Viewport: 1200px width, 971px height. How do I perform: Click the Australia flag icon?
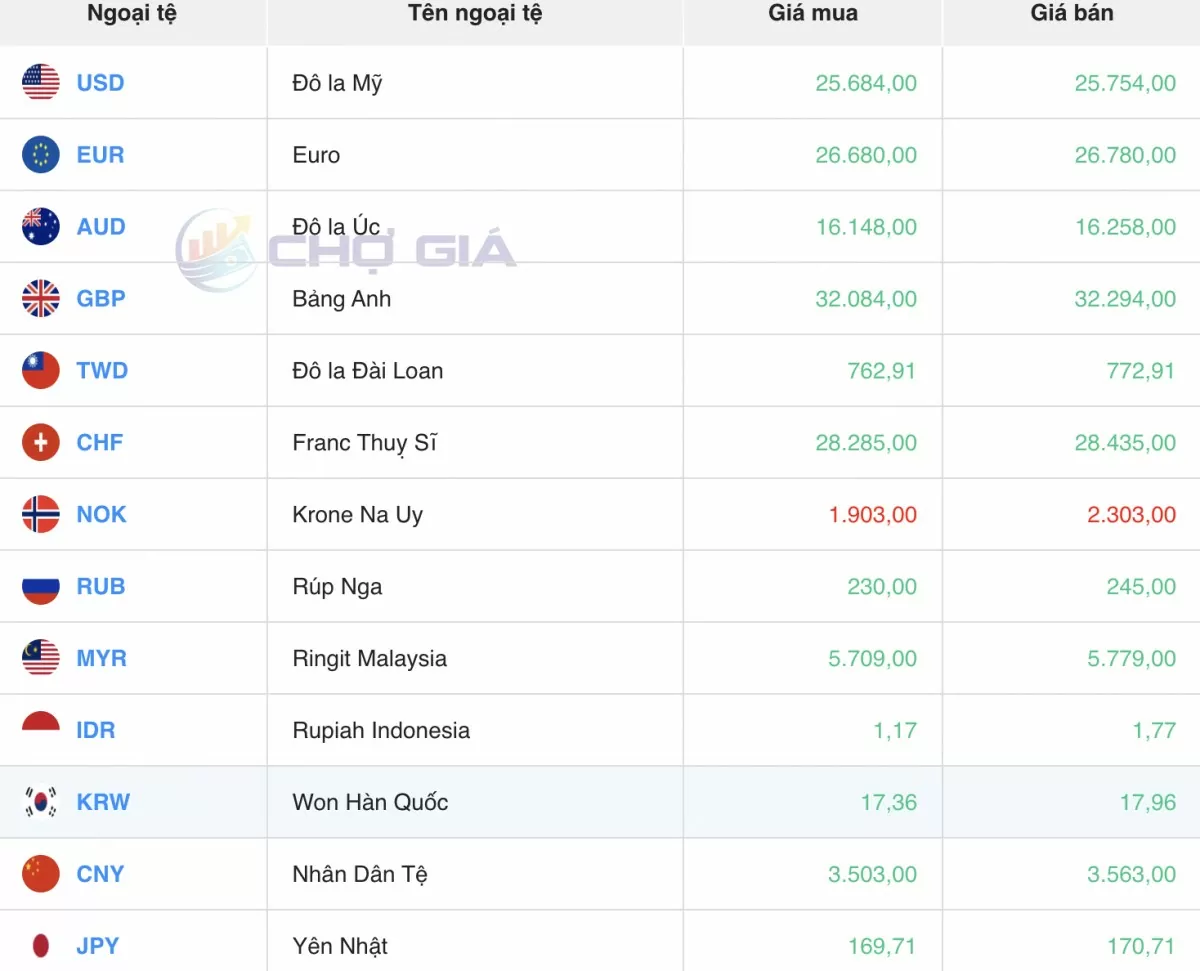[x=41, y=227]
